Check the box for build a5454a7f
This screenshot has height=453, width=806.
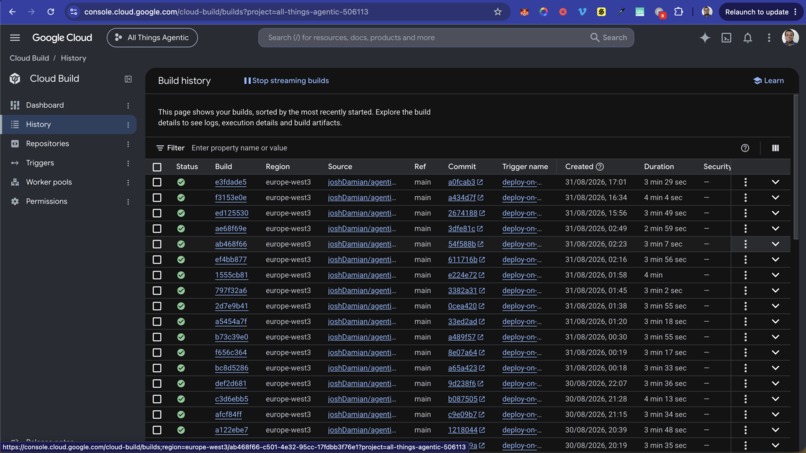[x=157, y=321]
